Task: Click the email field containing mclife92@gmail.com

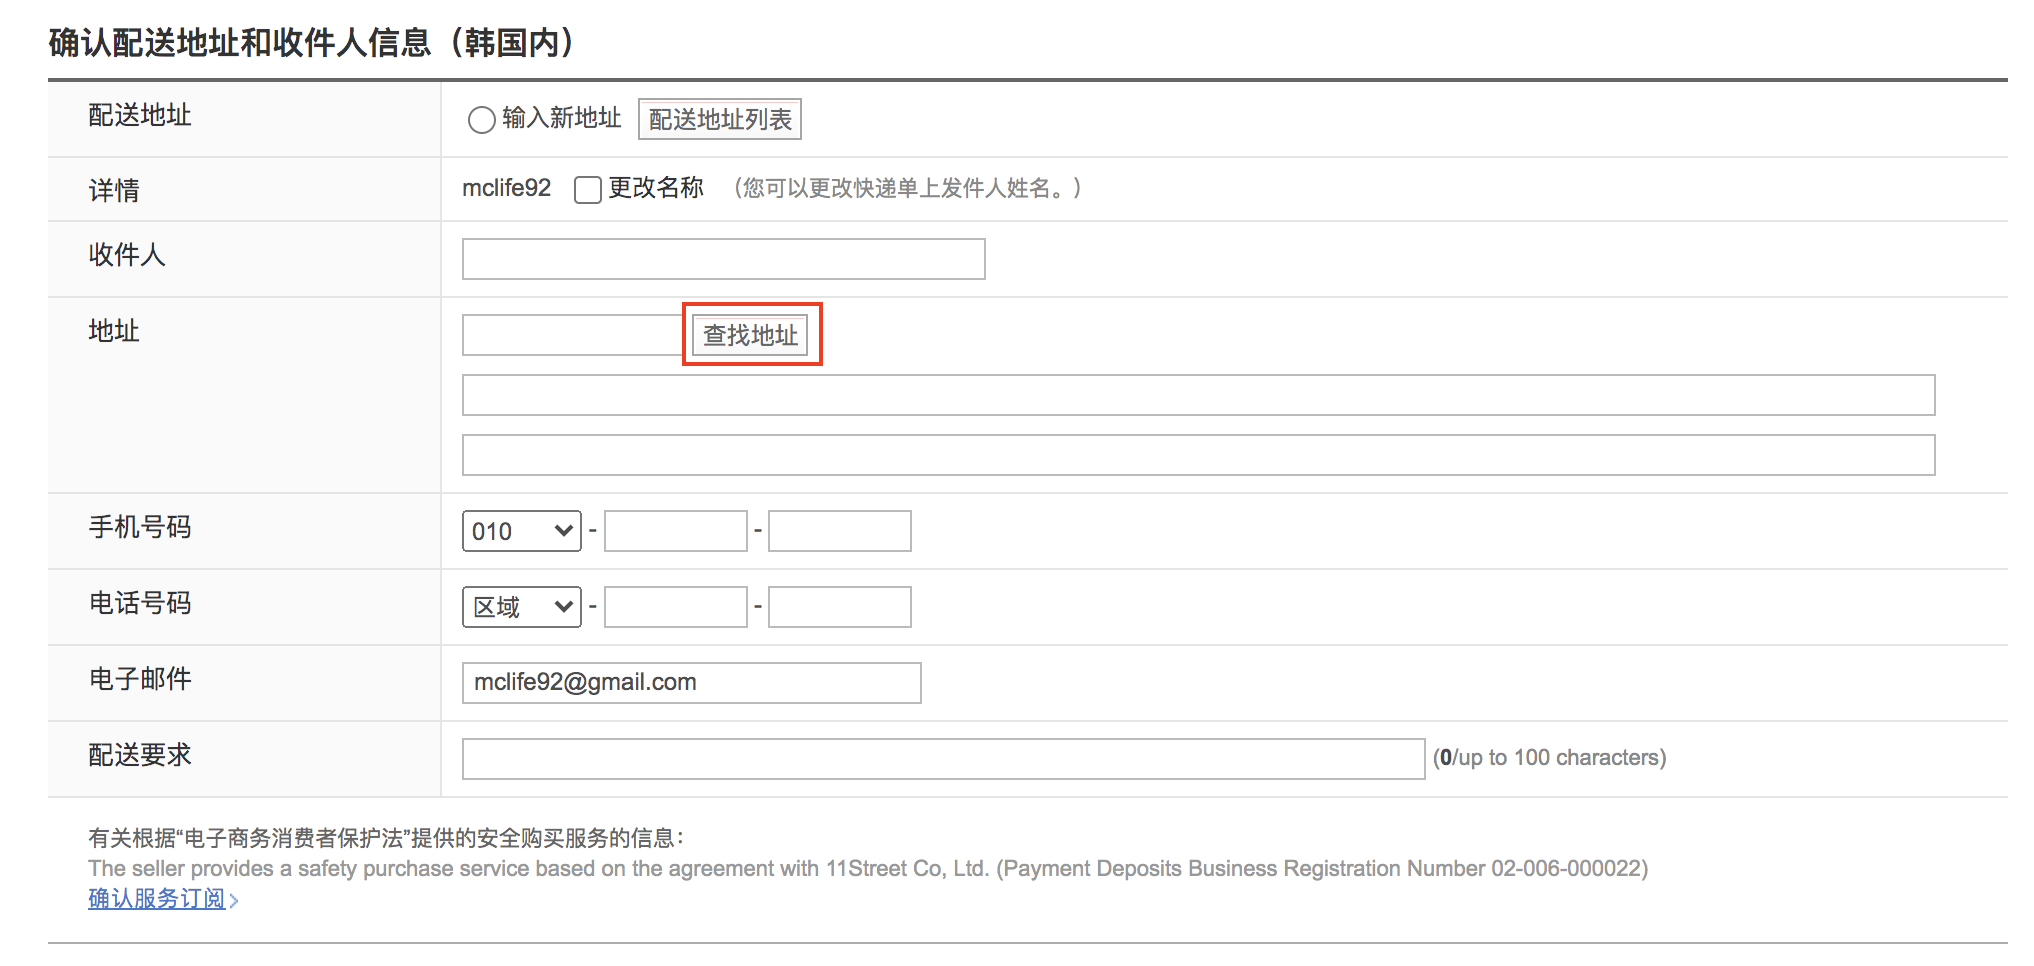Action: (690, 683)
